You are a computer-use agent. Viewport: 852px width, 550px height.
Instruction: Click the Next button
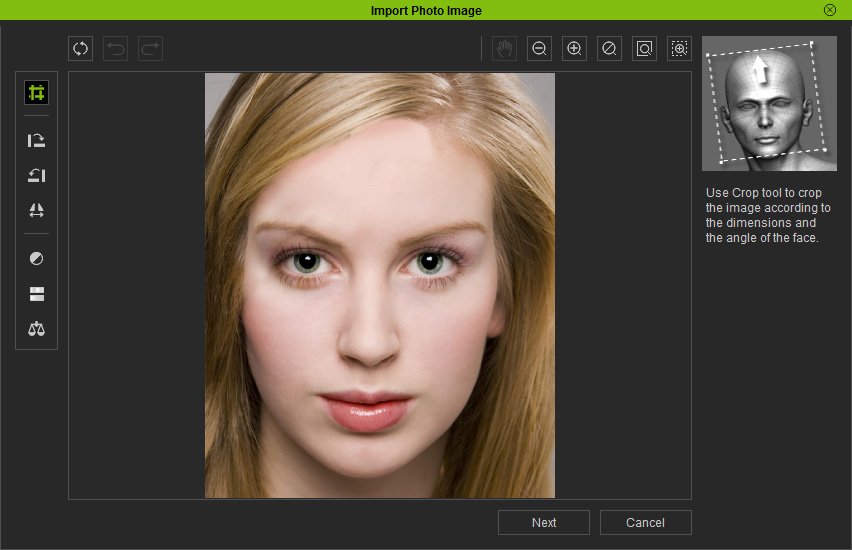pyautogui.click(x=544, y=522)
